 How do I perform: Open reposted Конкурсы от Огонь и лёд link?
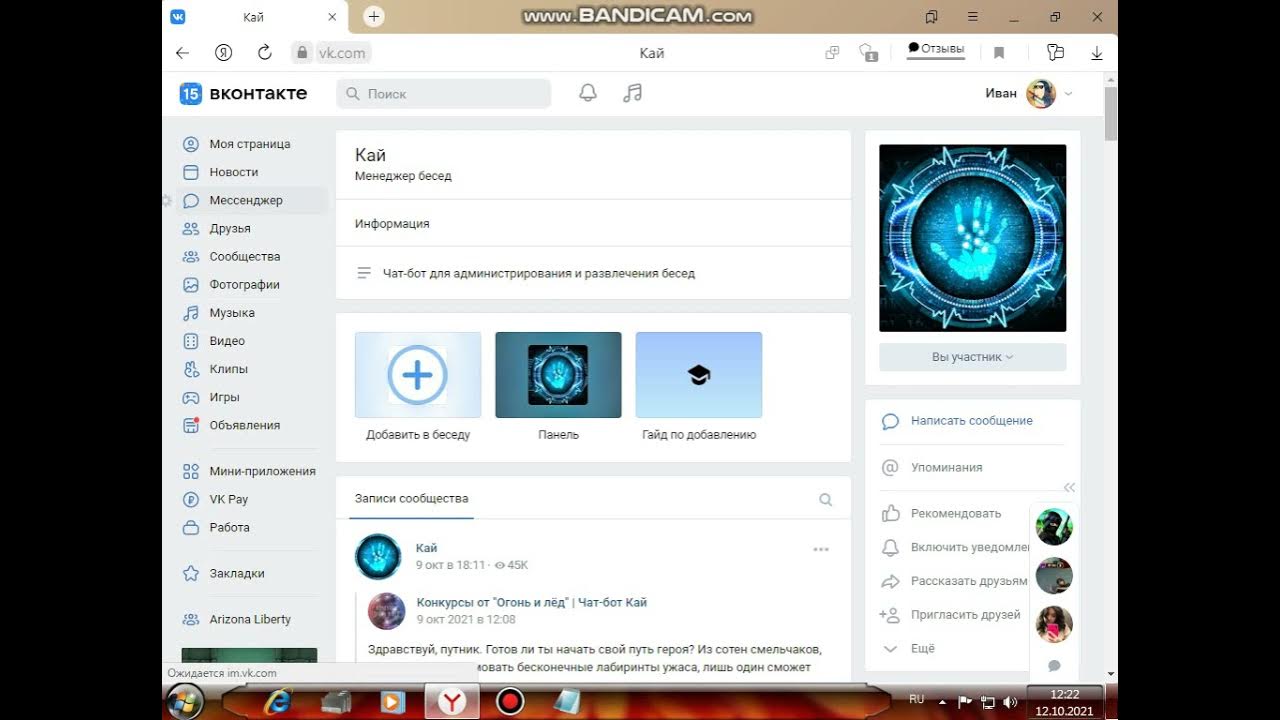pyautogui.click(x=531, y=602)
